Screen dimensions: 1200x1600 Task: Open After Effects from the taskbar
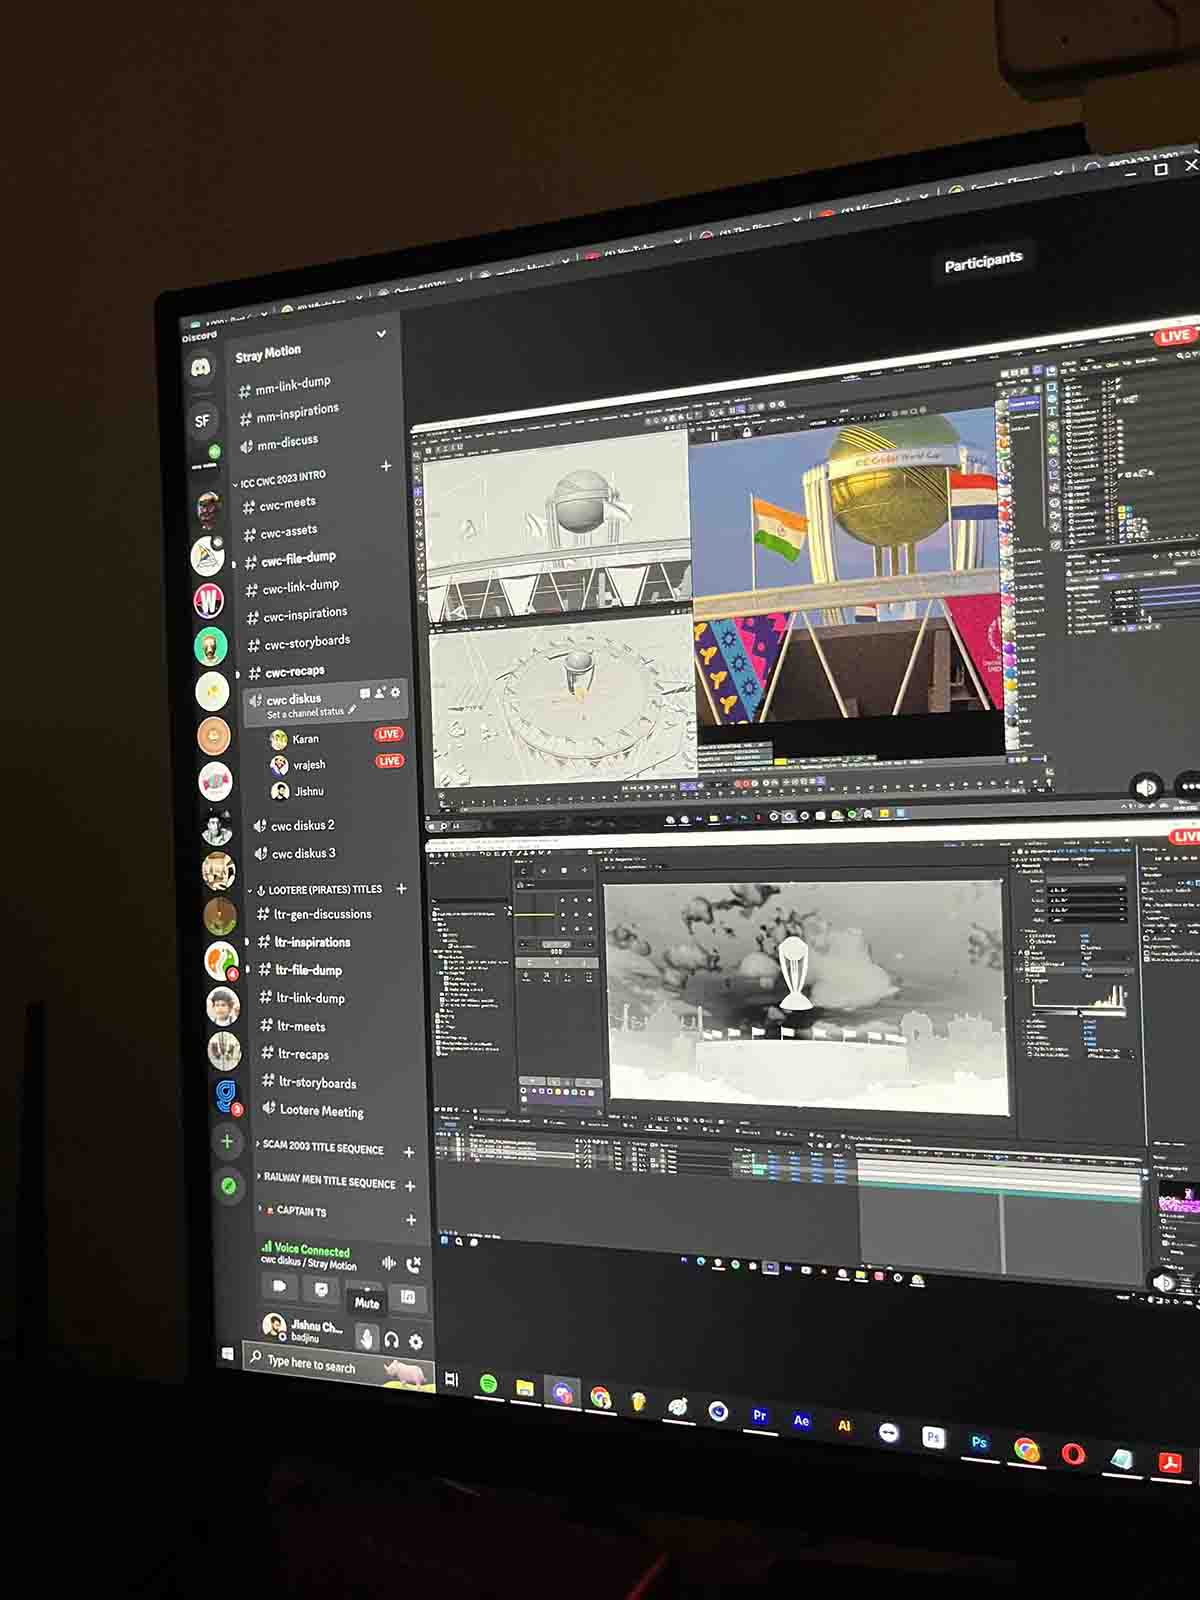point(801,1420)
